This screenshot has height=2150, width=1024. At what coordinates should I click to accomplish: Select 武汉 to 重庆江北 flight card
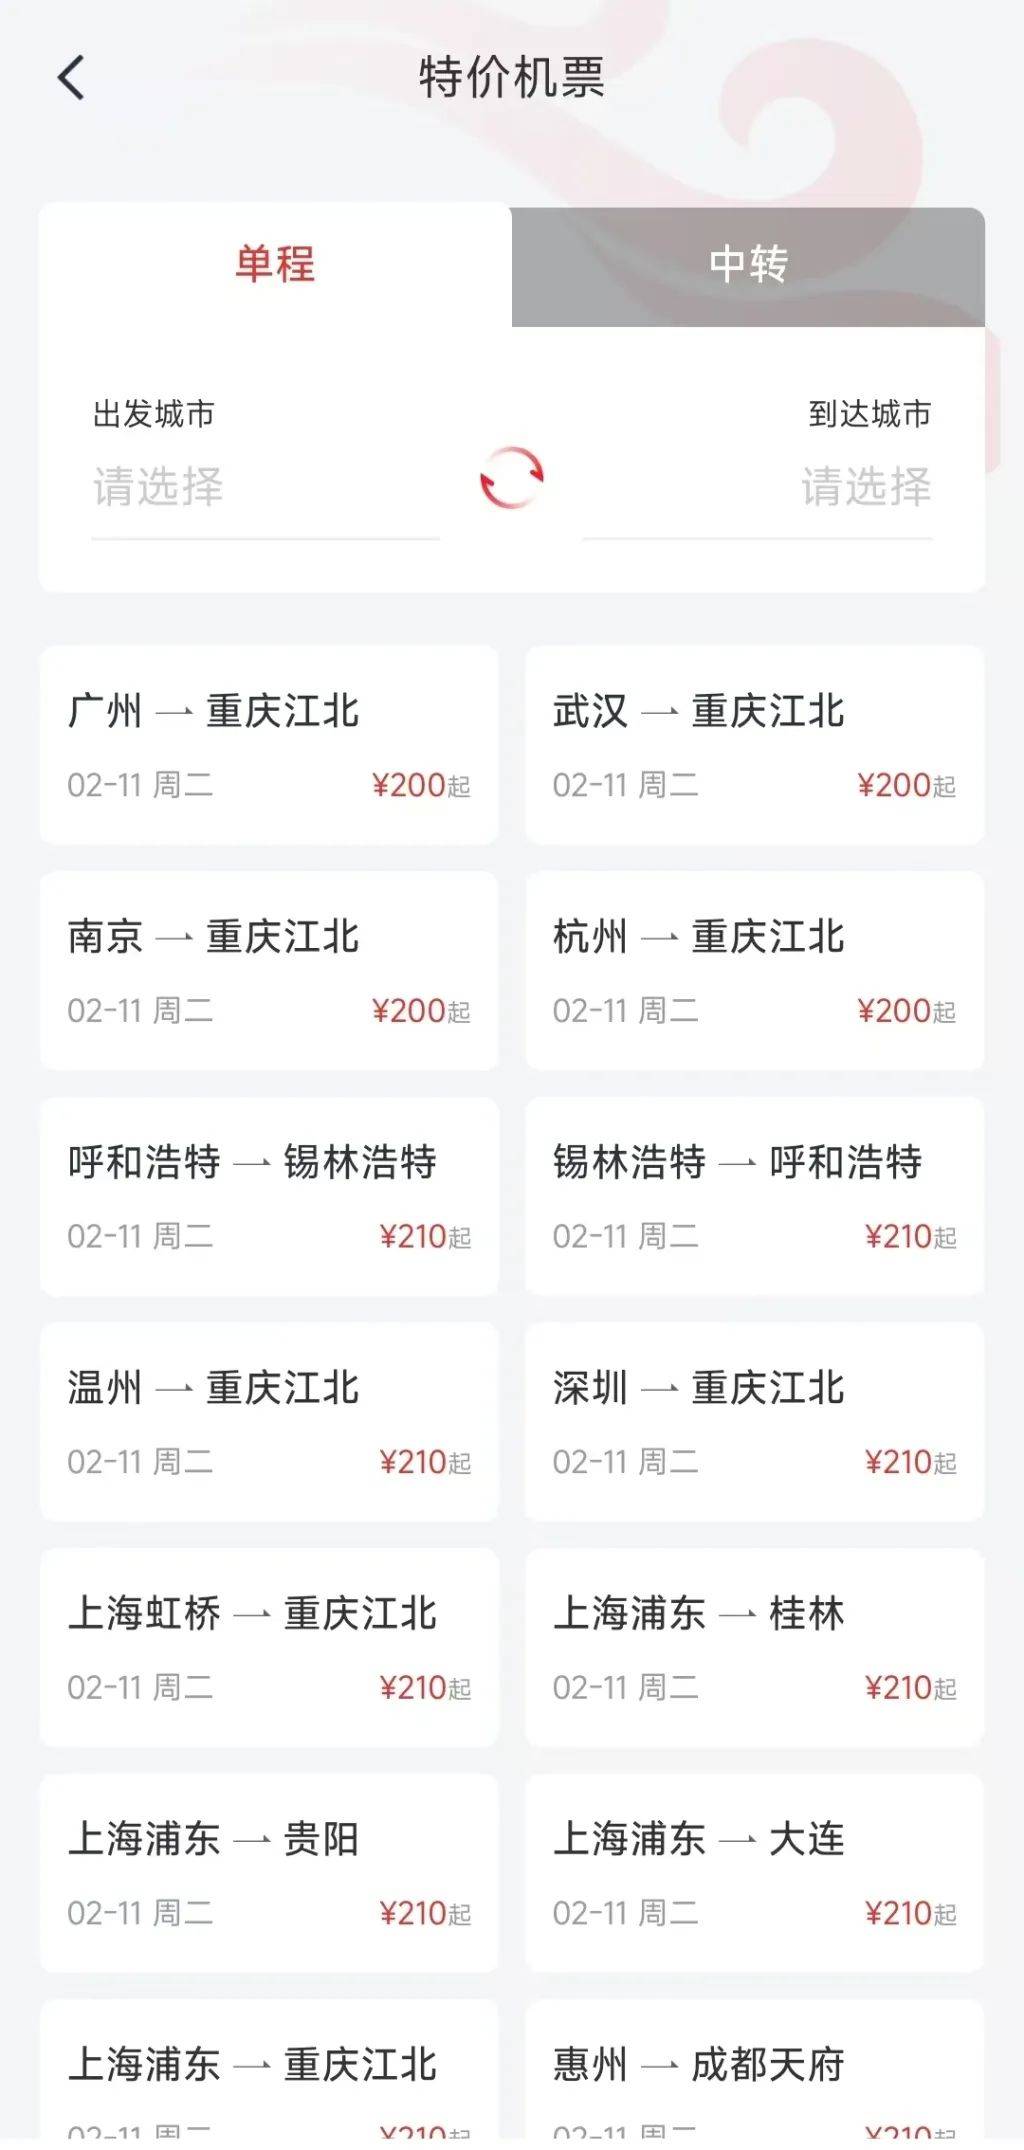755,745
